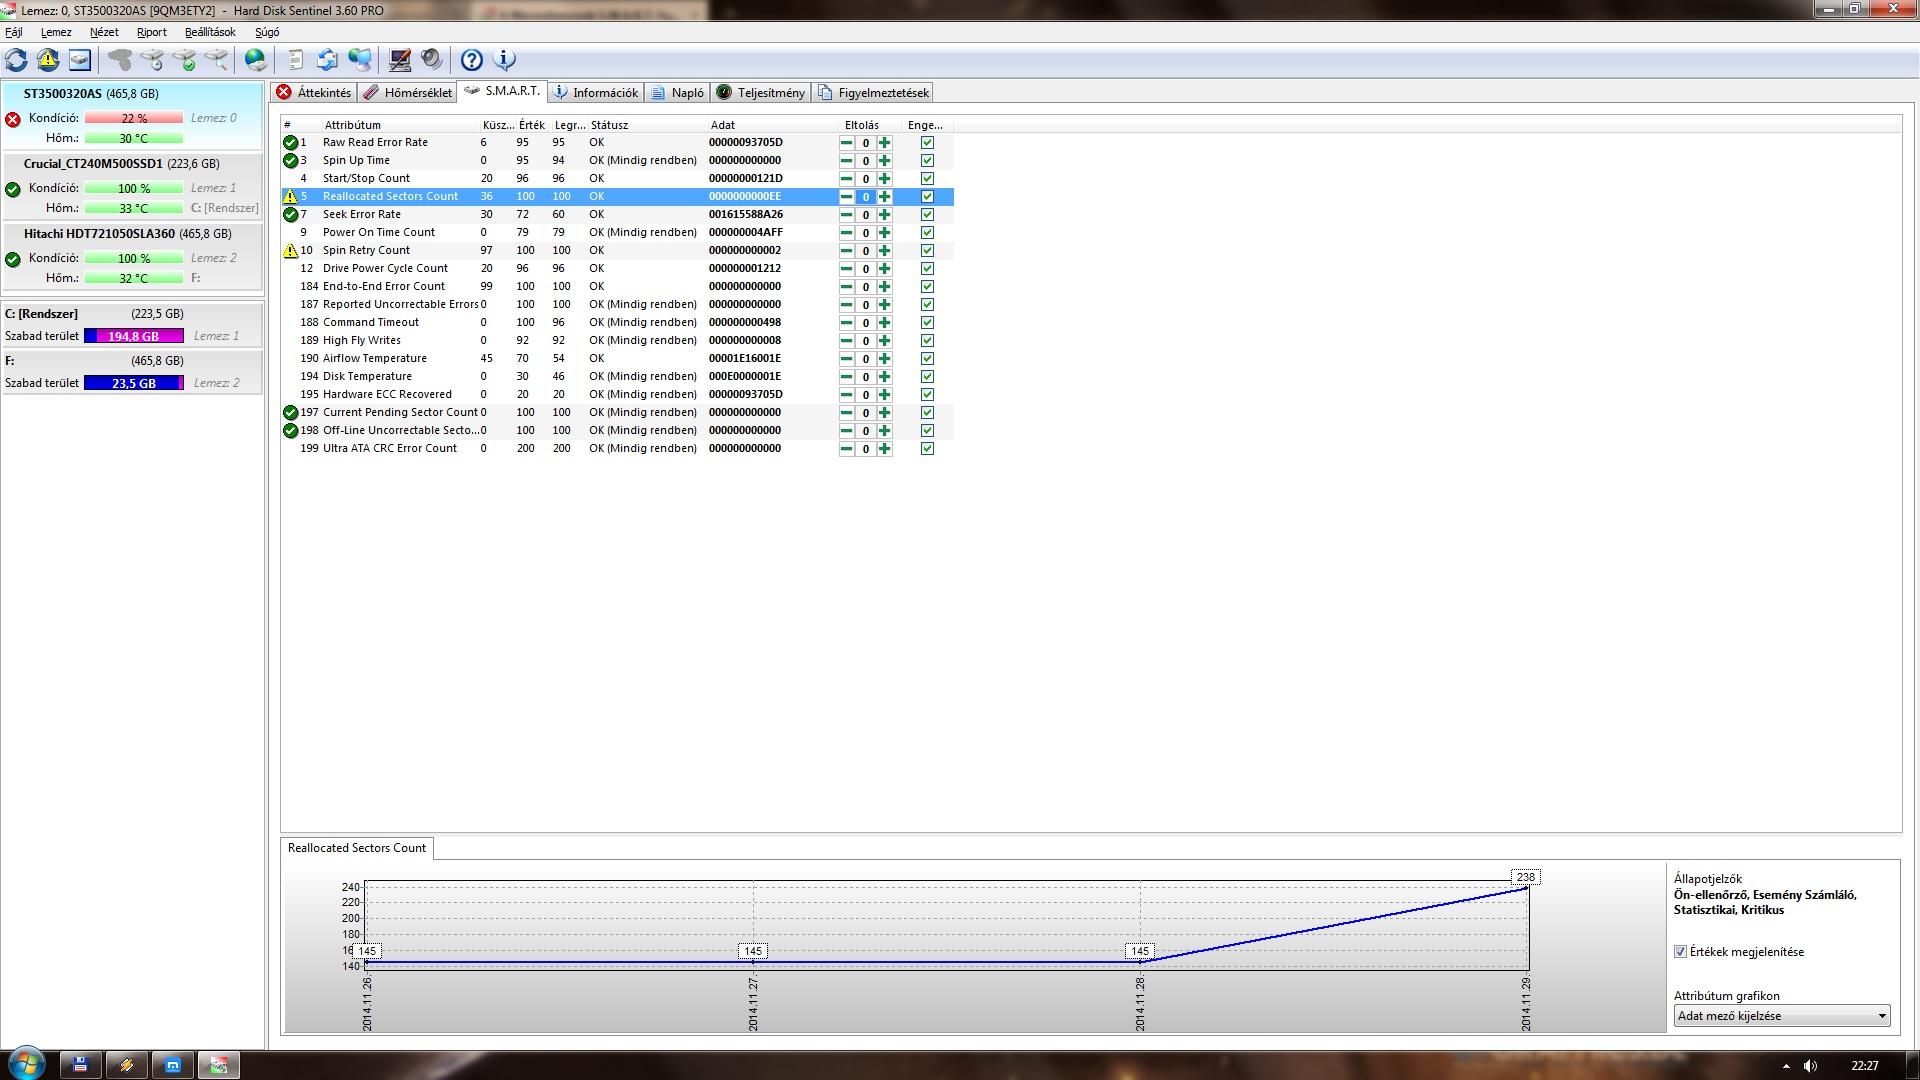Toggle the Power On Time Count enable checkbox
The height and width of the screenshot is (1080, 1920).
coord(927,232)
